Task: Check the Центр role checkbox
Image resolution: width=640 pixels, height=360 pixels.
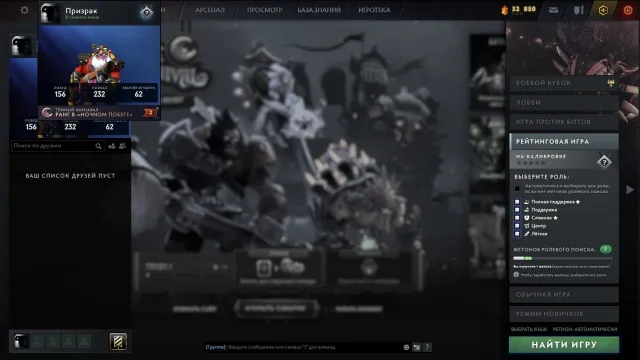Action: (x=517, y=226)
